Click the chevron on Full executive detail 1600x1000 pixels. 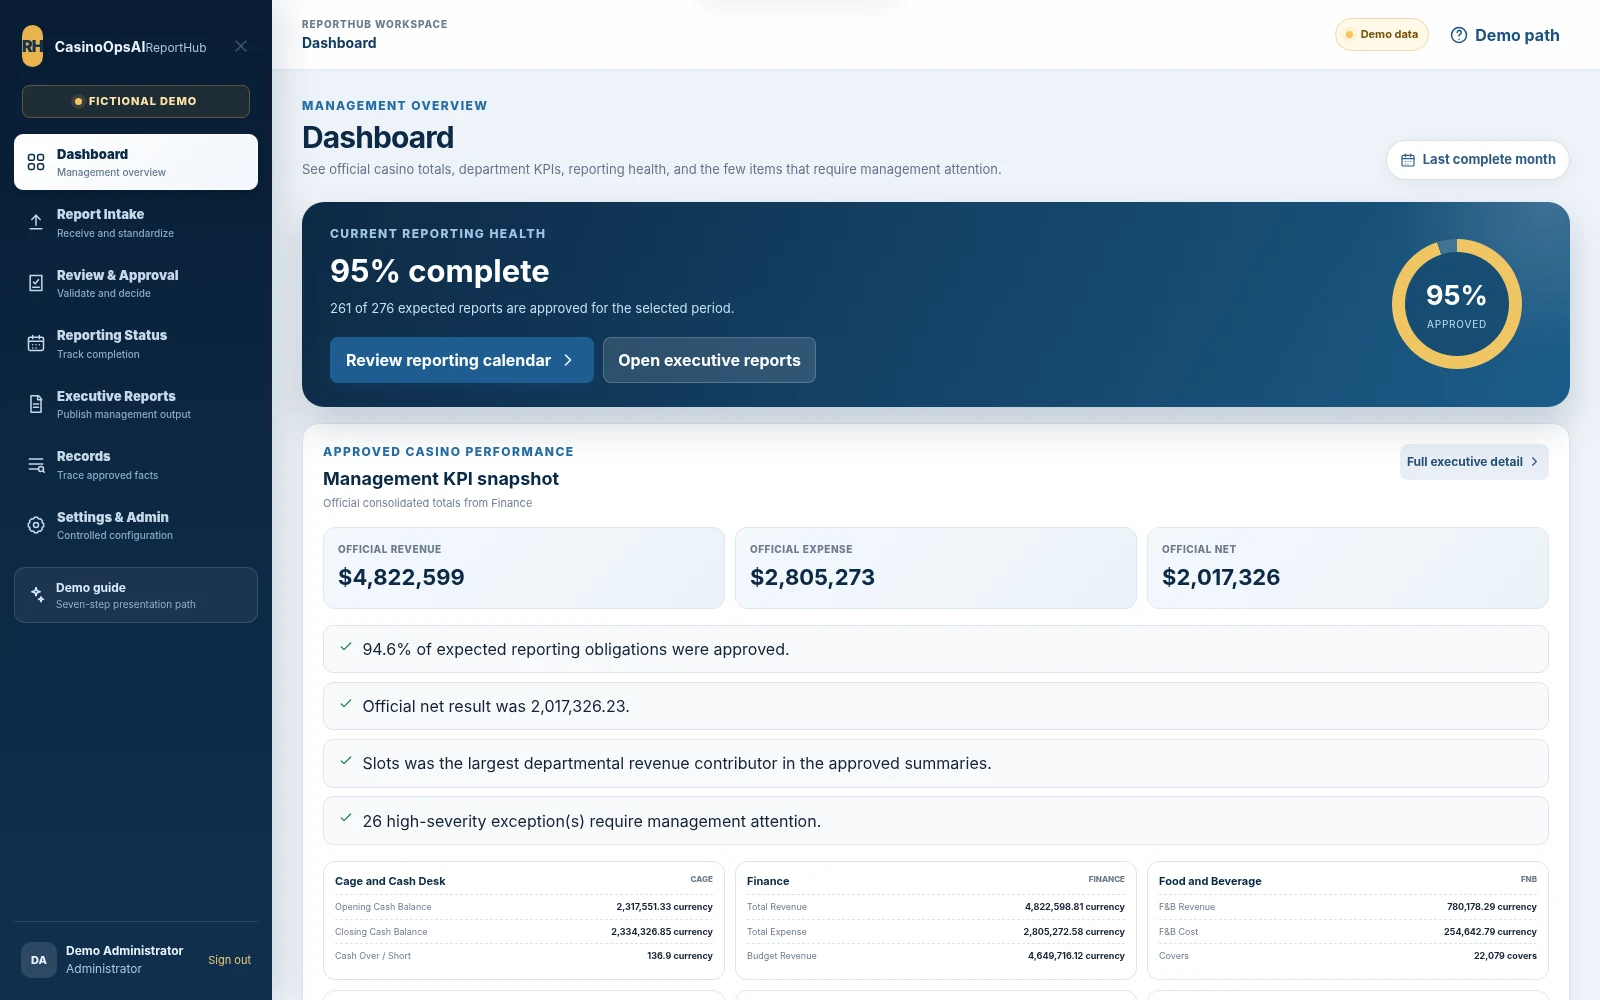[x=1534, y=462]
